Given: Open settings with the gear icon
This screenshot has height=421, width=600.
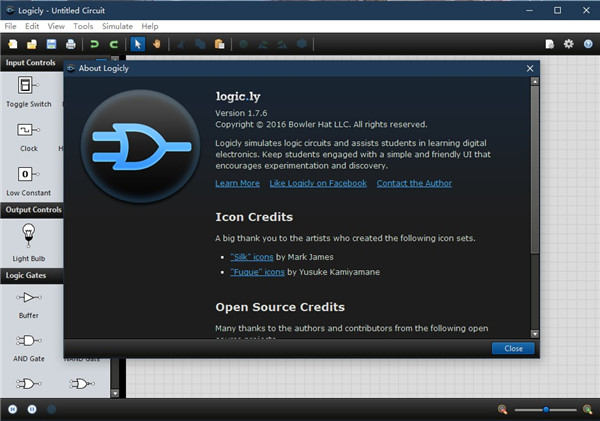Looking at the screenshot, I should (x=569, y=44).
